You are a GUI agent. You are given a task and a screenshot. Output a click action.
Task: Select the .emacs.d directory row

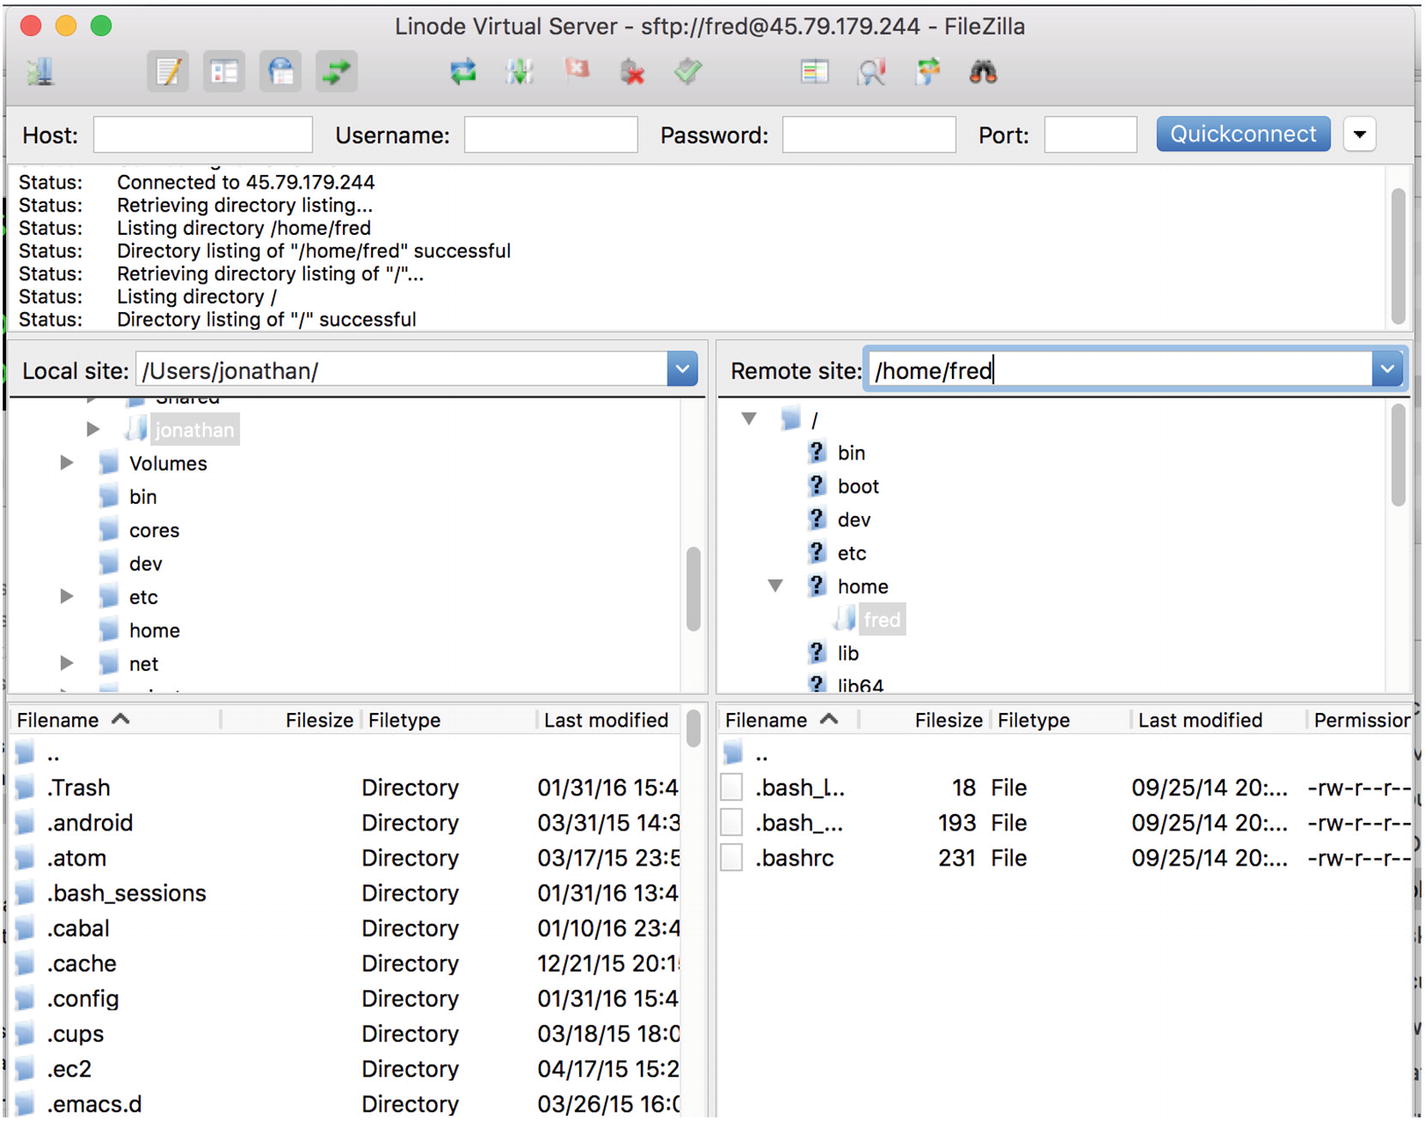[x=346, y=1104]
